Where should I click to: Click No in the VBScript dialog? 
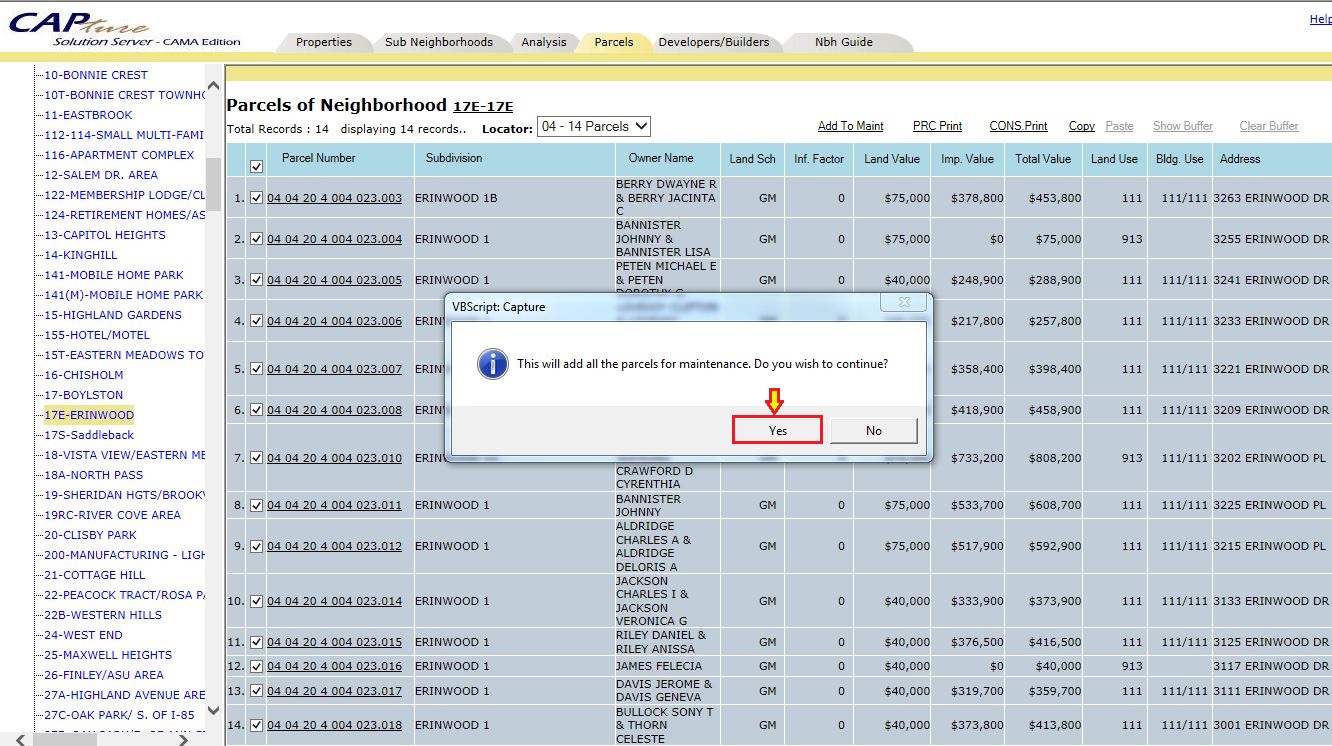(x=873, y=430)
